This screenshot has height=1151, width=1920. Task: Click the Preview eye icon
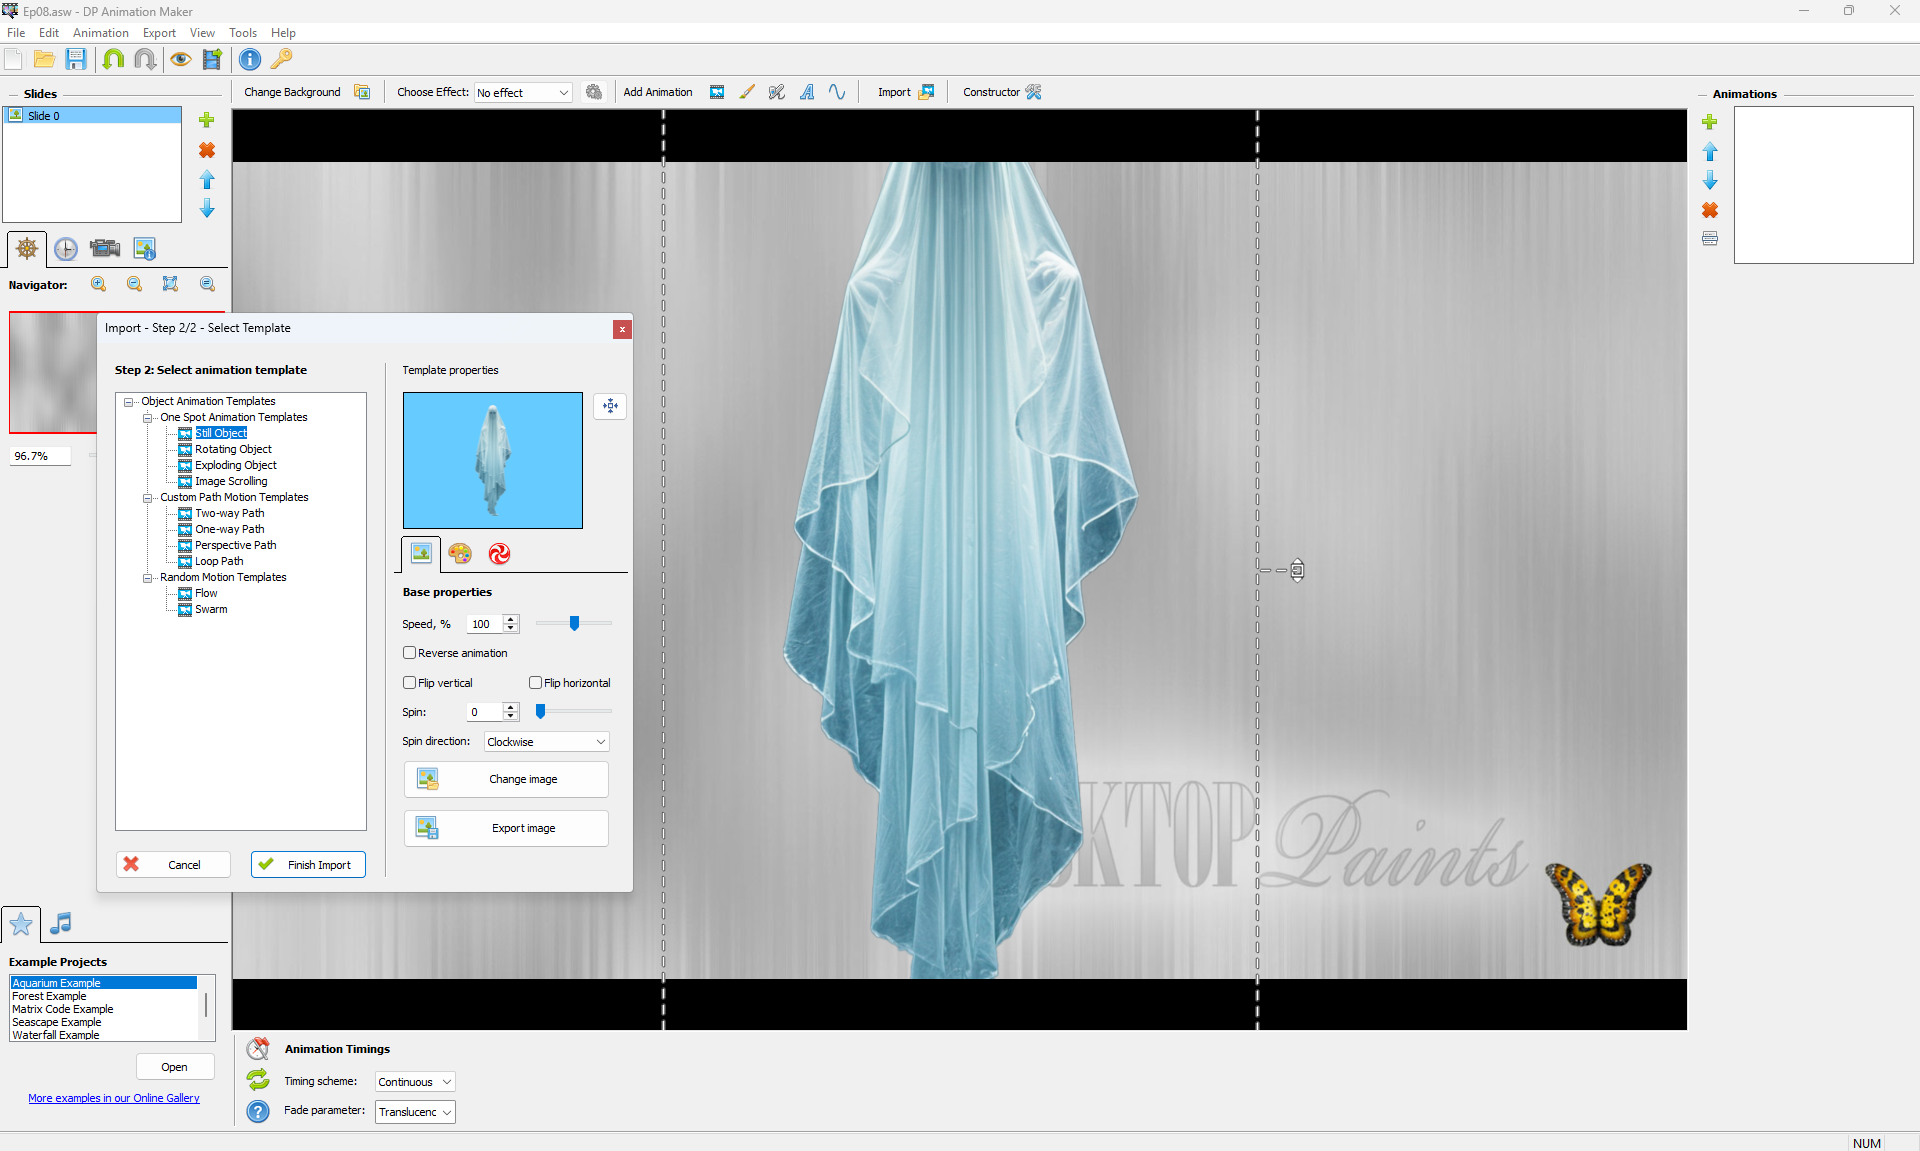(180, 59)
